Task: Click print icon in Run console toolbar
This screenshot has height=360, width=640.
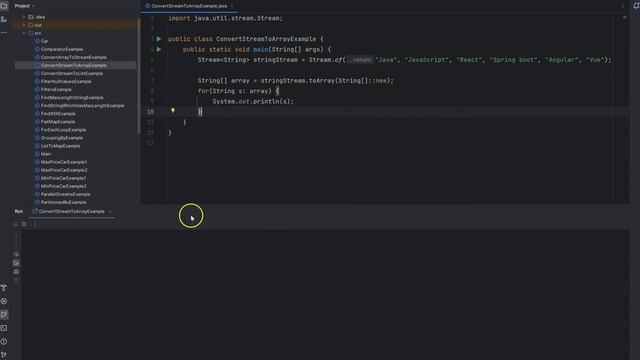Action: tap(16, 272)
